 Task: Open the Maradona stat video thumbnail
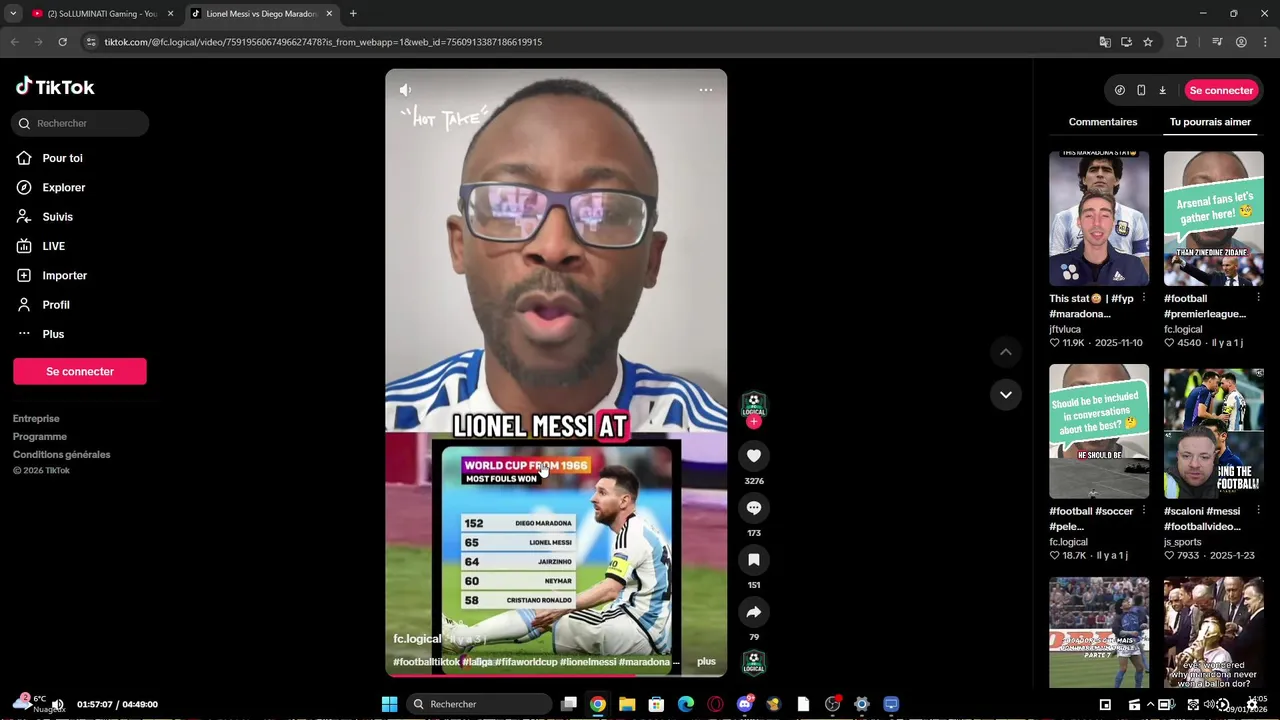tap(1099, 218)
